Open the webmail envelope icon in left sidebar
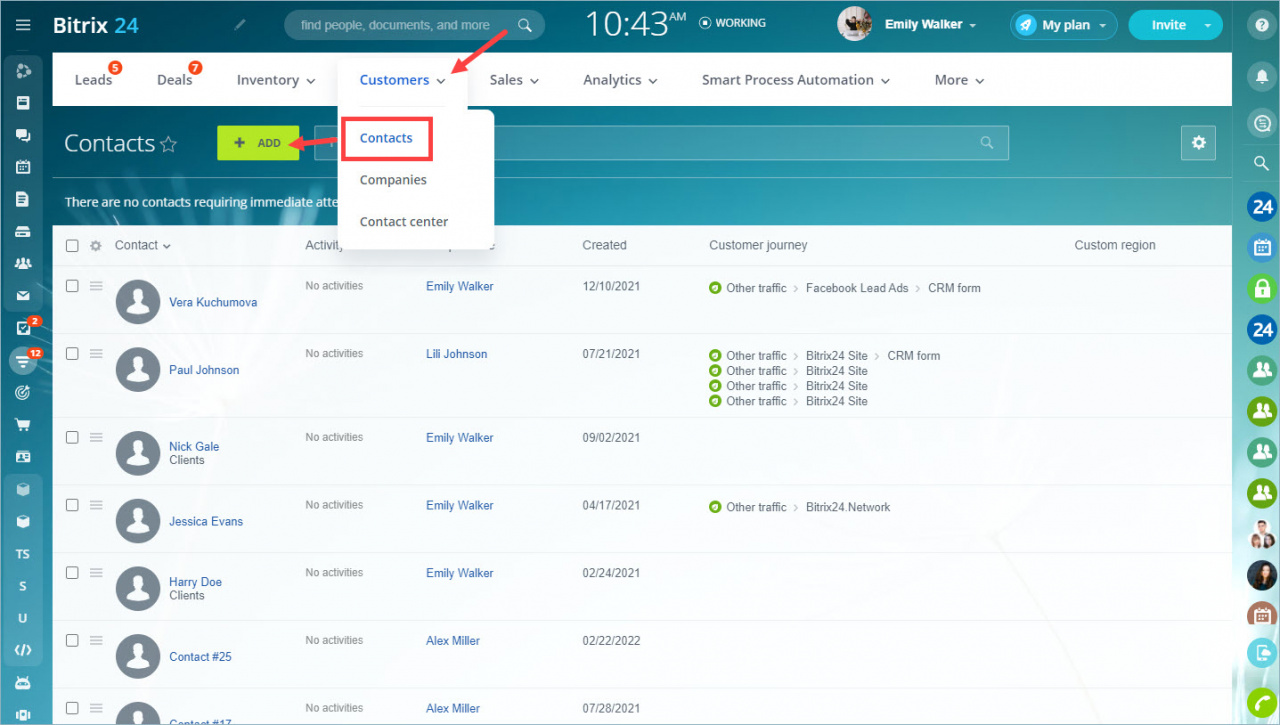1280x725 pixels. point(23,296)
